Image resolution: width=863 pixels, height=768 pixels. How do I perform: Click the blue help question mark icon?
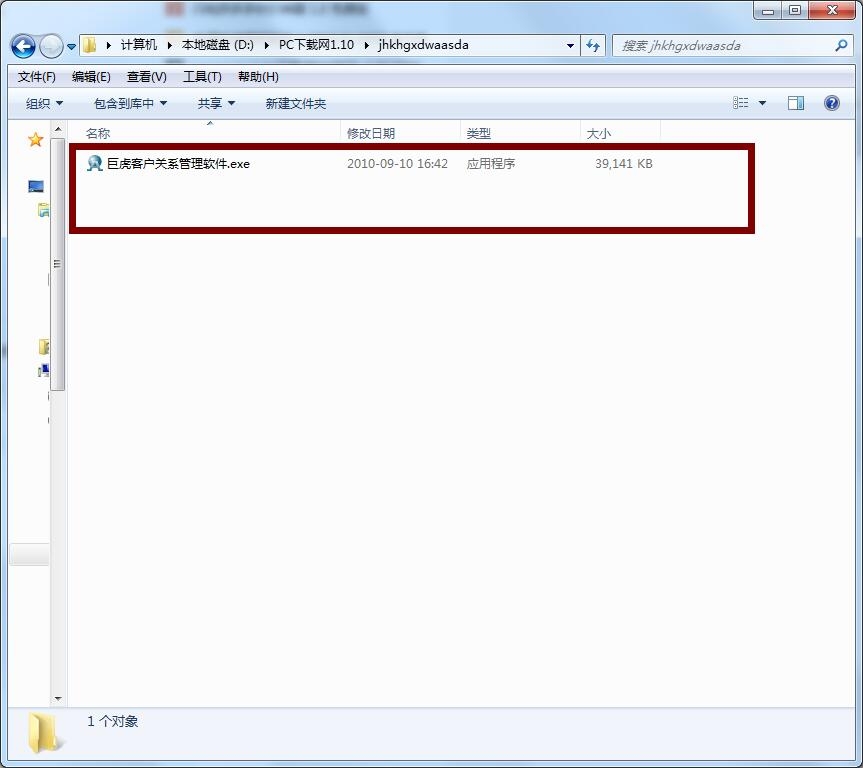(x=832, y=103)
